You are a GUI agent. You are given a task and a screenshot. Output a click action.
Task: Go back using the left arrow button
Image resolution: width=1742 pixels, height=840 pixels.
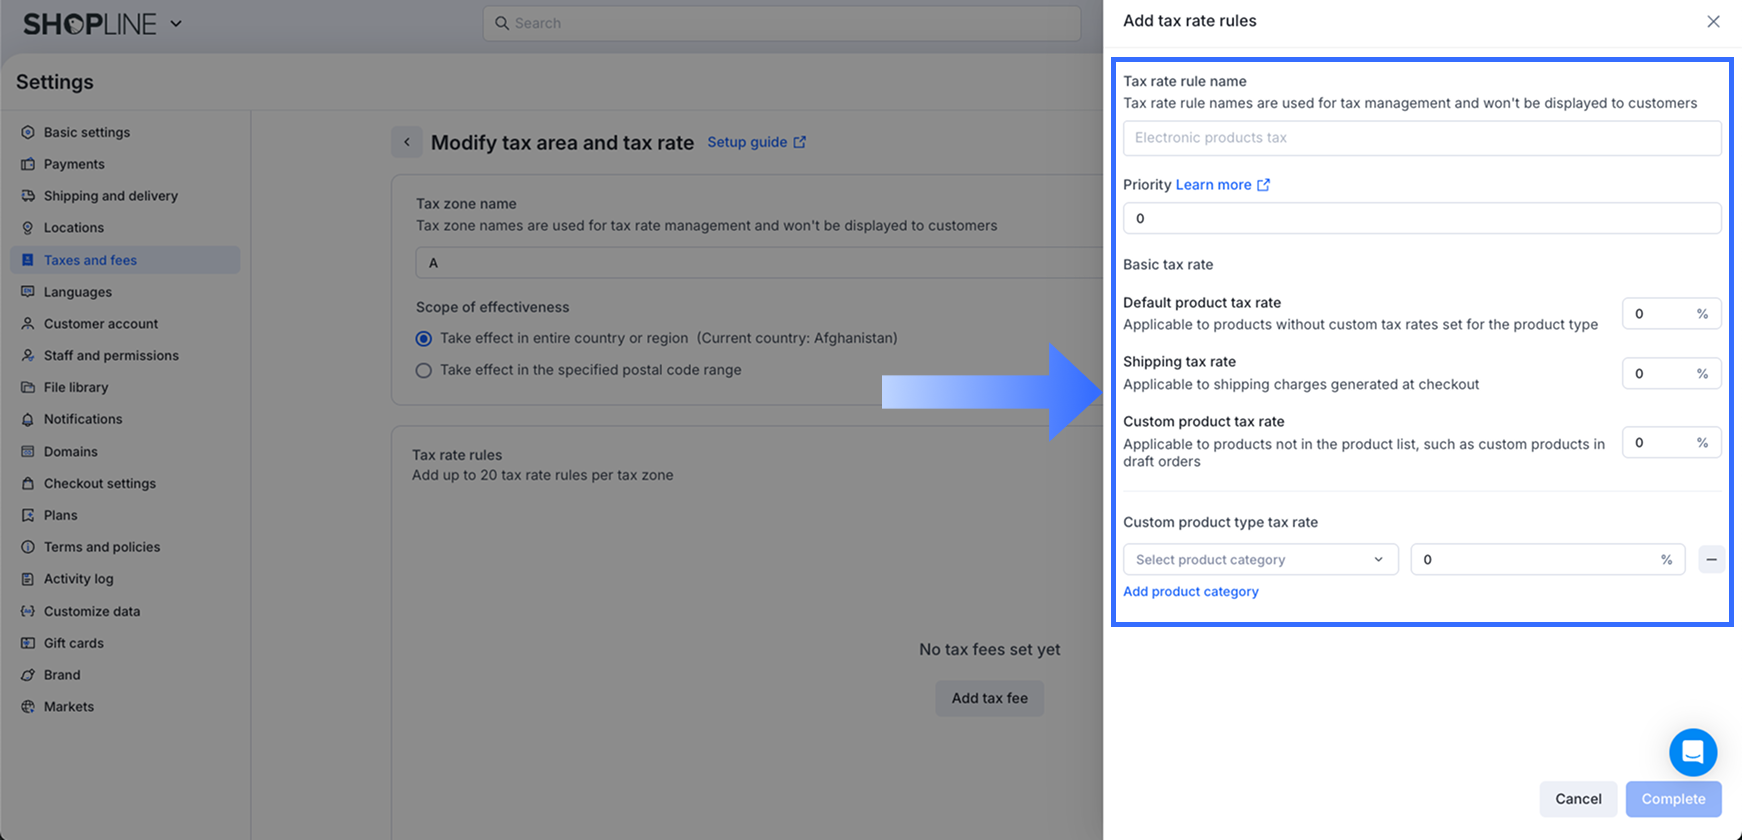[407, 142]
